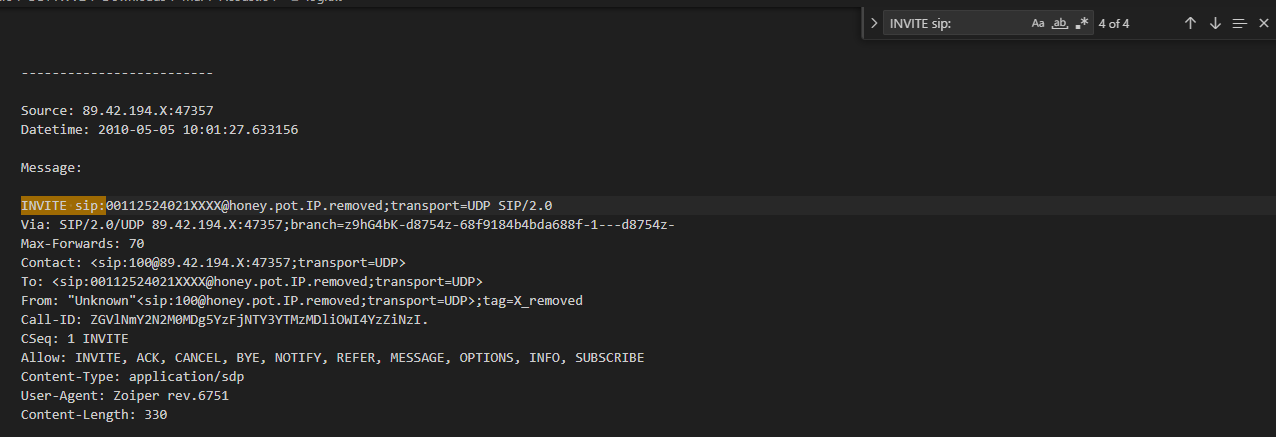Click the "Message:" label line
Screen dimensions: 1276x437
pyautogui.click(x=51, y=167)
